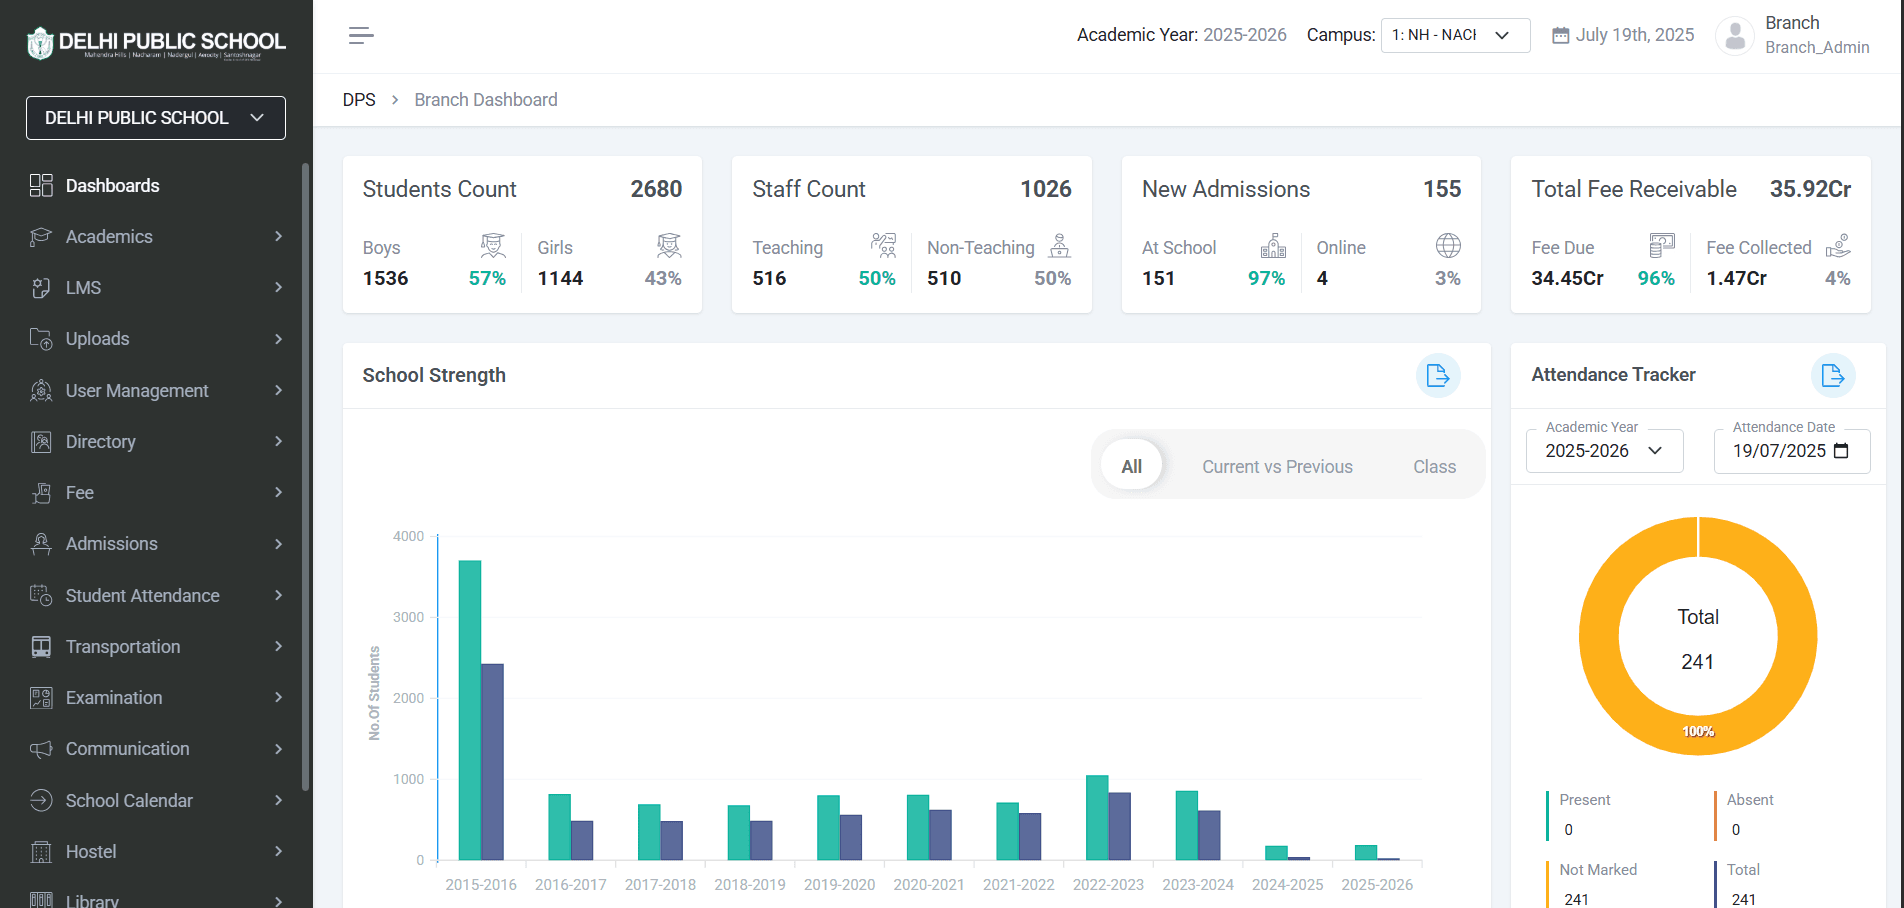
Task: Click the Branch Dashboard breadcrumb
Action: (486, 100)
